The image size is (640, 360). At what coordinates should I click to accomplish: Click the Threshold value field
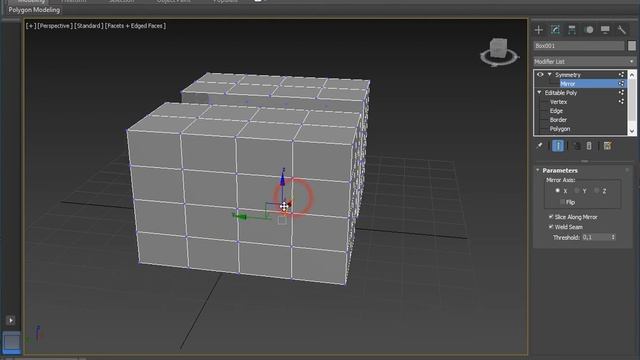[596, 237]
